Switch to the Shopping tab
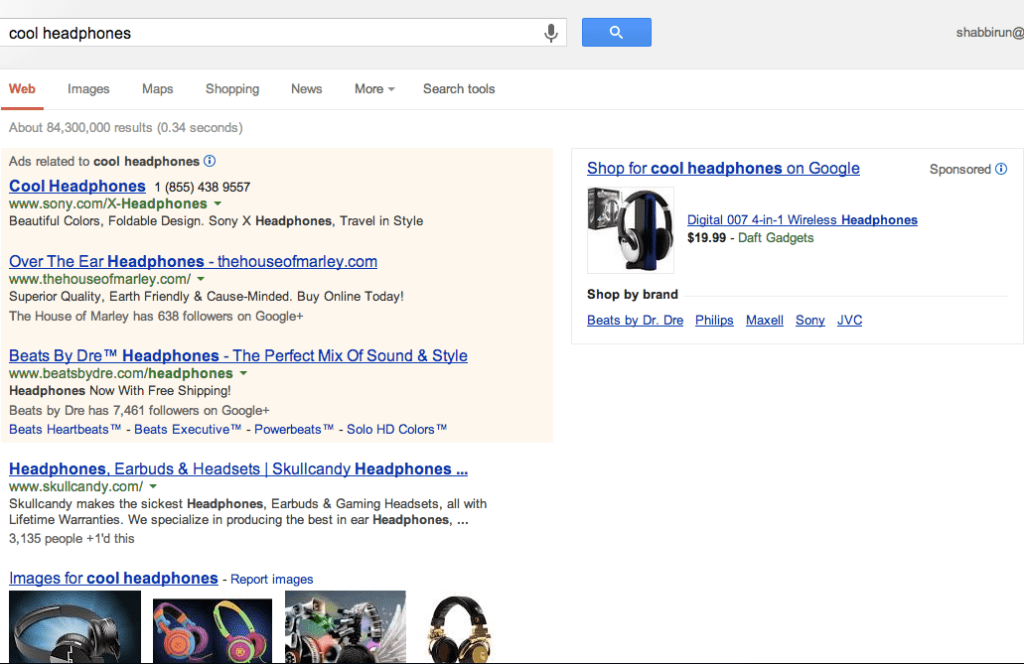Image resolution: width=1024 pixels, height=664 pixels. click(x=232, y=89)
